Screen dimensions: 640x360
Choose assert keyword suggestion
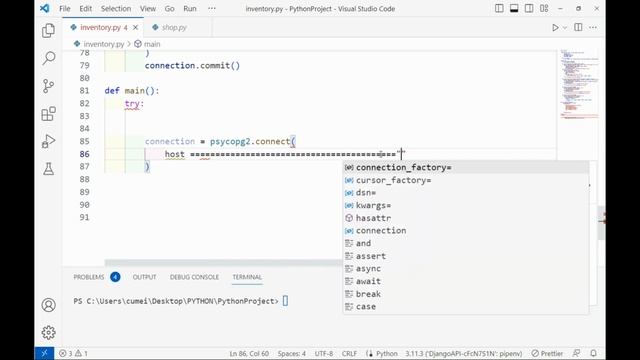(x=466, y=256)
